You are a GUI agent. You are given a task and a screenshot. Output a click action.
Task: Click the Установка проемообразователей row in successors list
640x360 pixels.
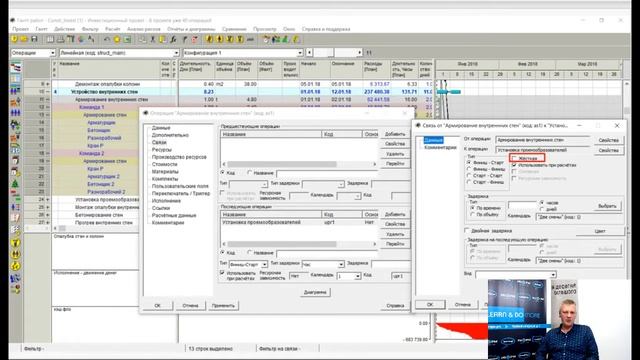pos(299,222)
